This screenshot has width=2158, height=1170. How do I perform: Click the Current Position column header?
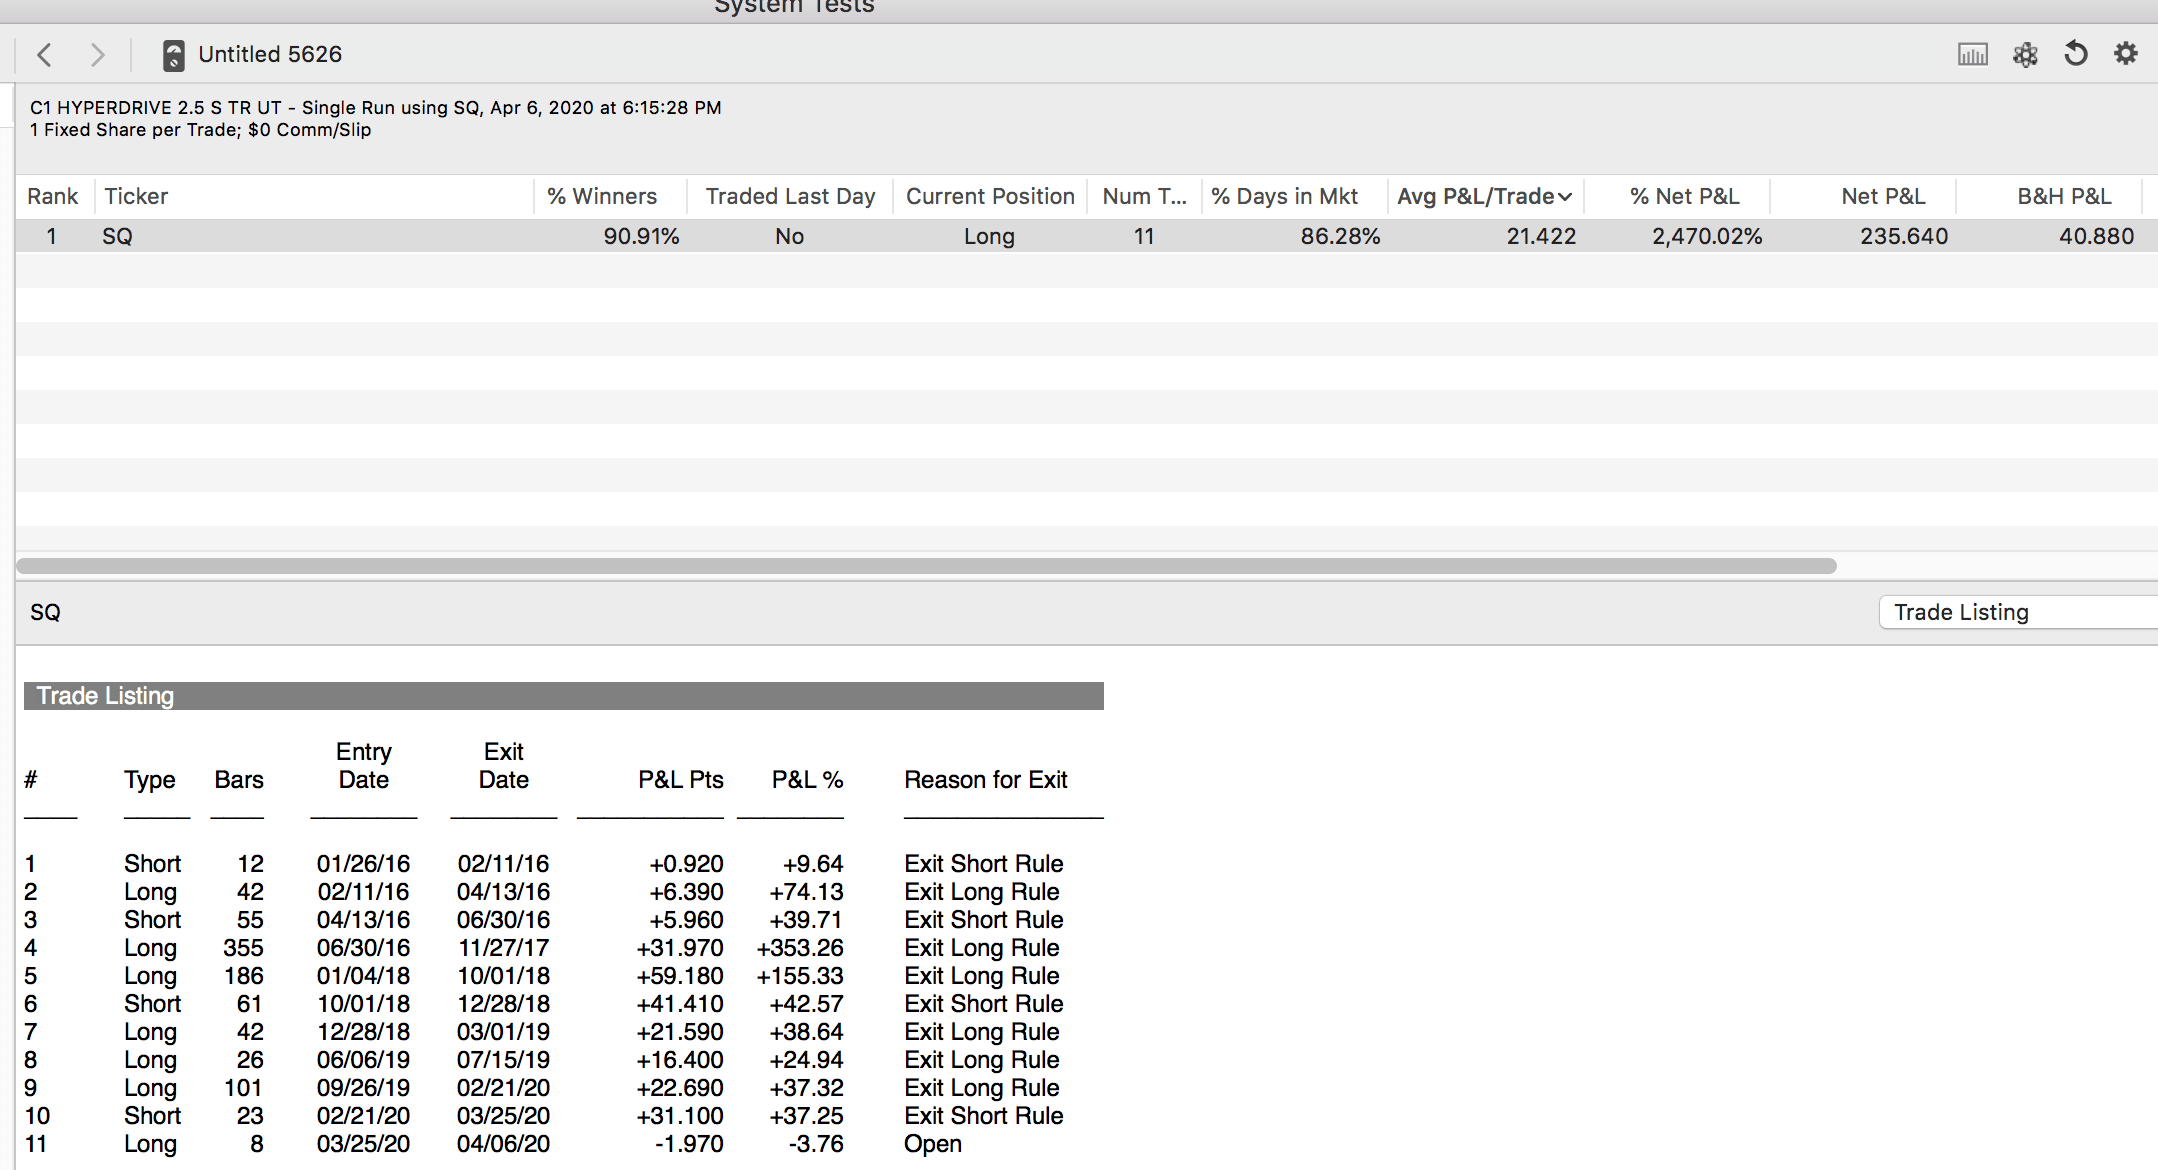[x=990, y=196]
